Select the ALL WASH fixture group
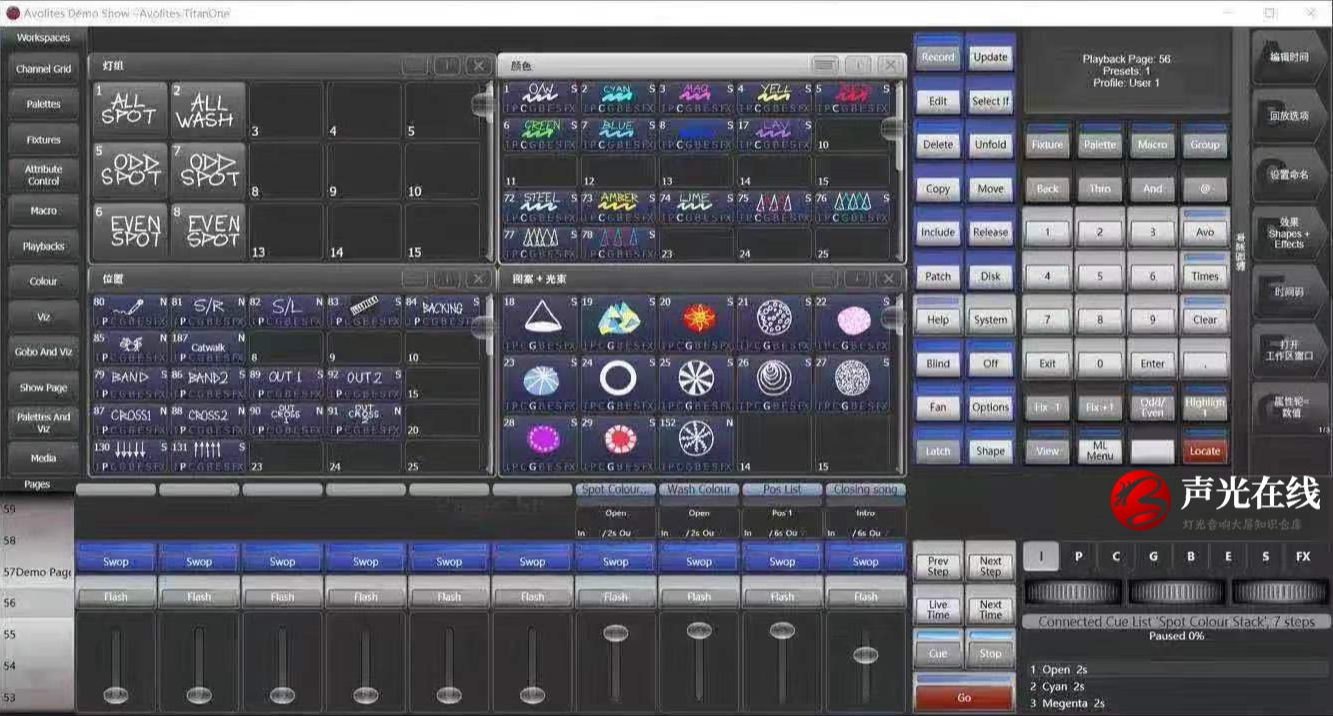The width and height of the screenshot is (1333, 716). (208, 109)
